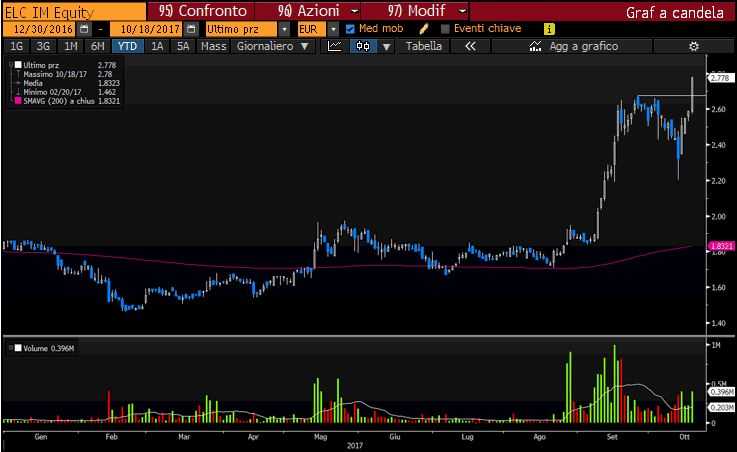
Task: Expand the Ultimo prz field dropdown arrow
Action: click(284, 29)
